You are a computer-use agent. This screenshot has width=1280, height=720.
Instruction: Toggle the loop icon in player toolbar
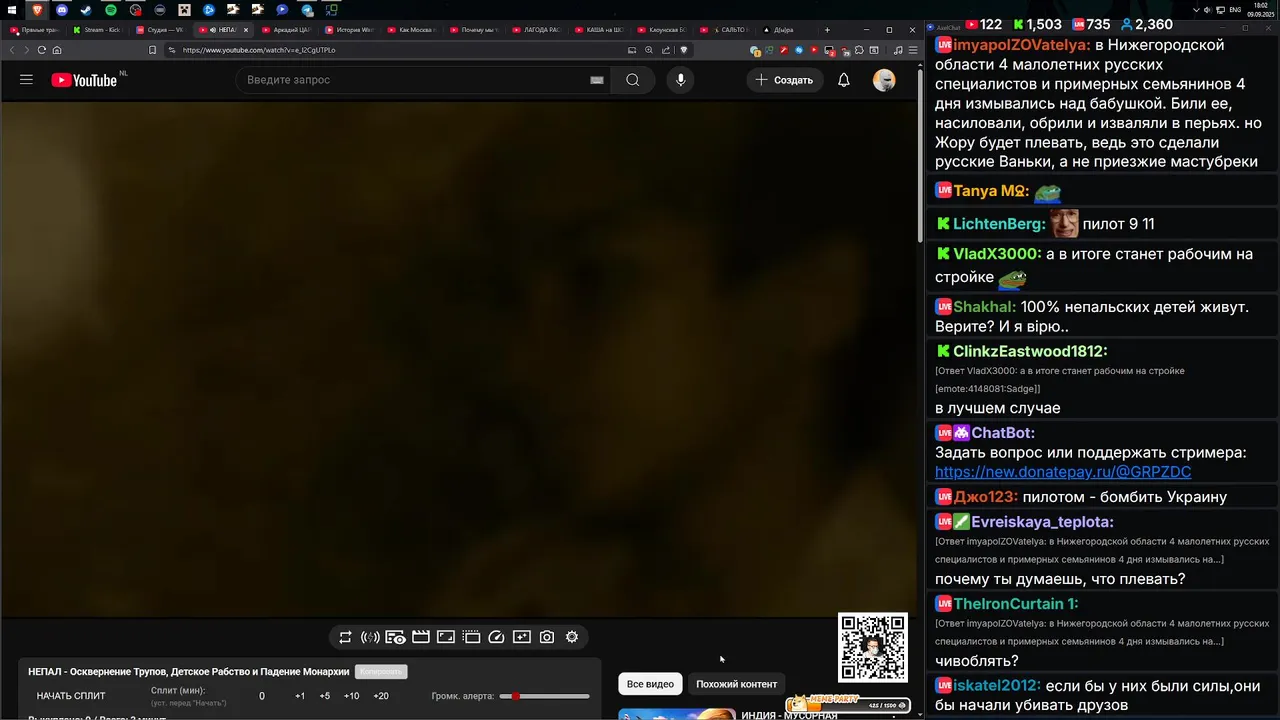point(345,637)
